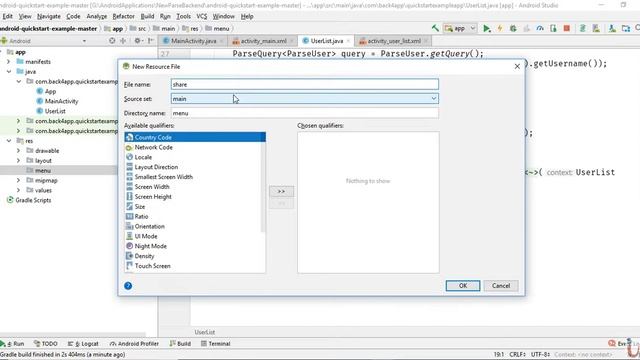The height and width of the screenshot is (360, 640).
Task: Click the Project Structure toolbar icon
Action: tap(626, 29)
